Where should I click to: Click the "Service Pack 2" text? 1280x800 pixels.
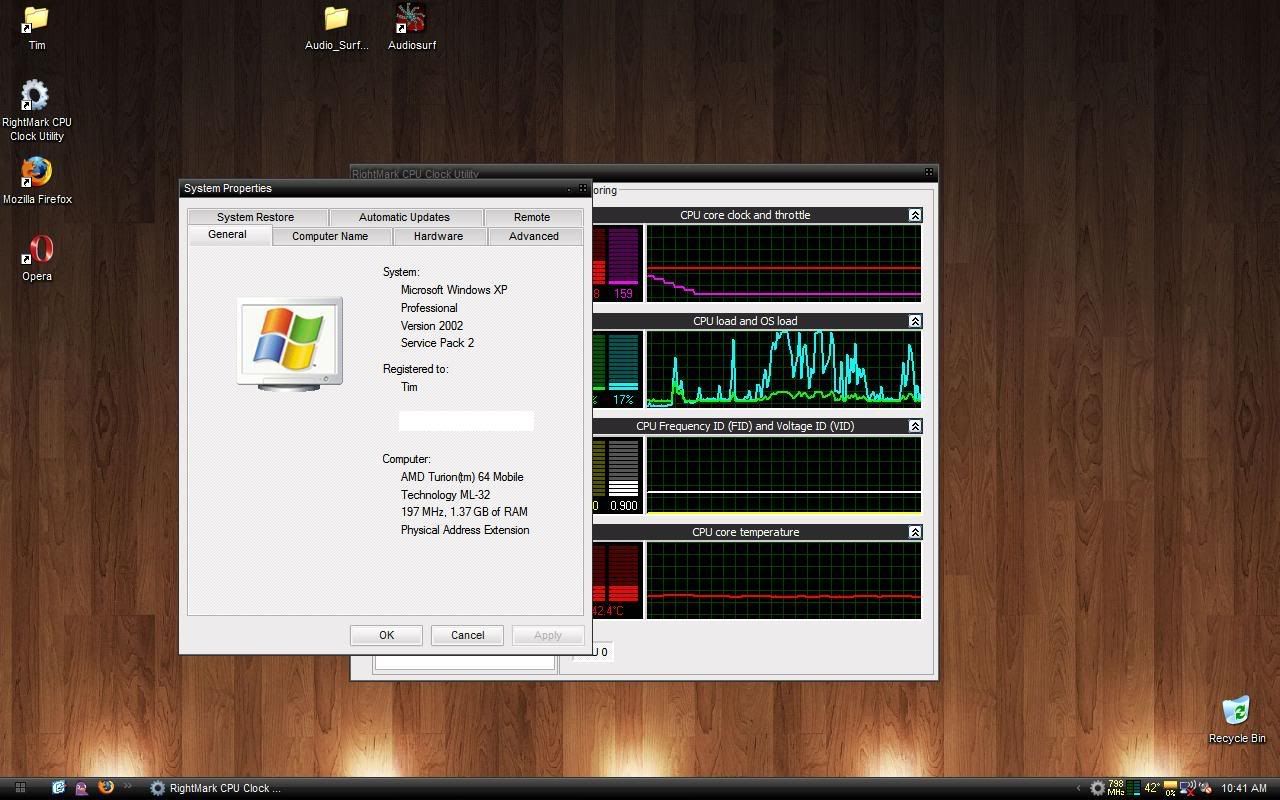(437, 343)
